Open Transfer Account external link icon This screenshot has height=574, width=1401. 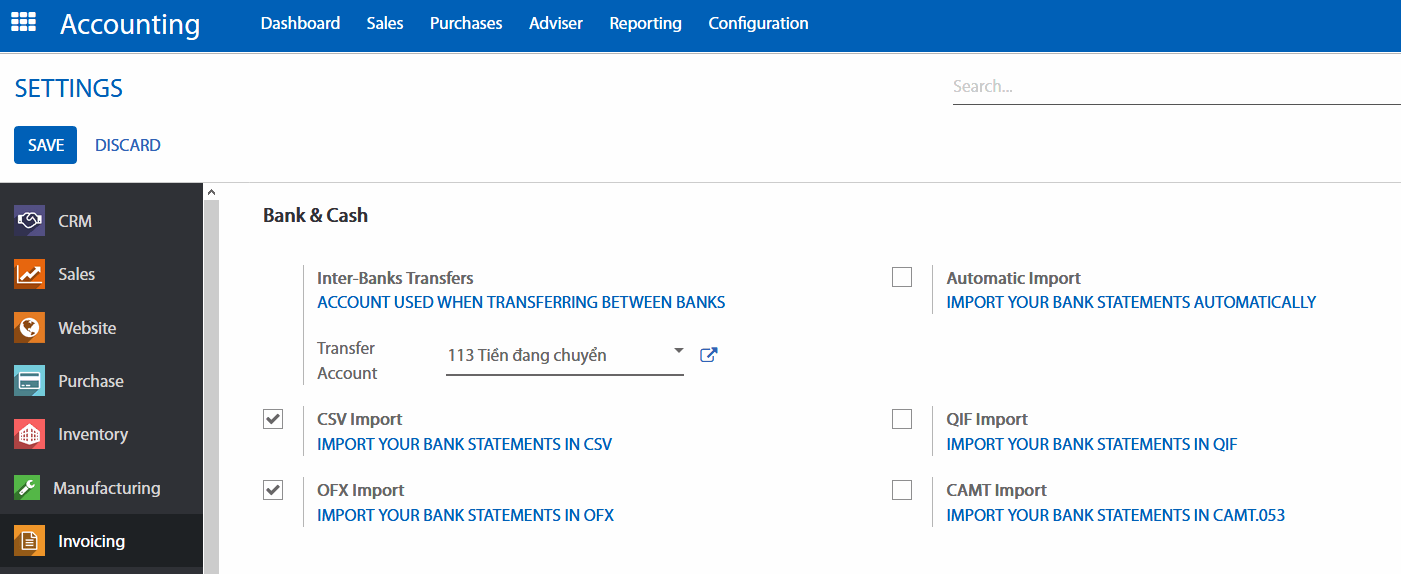(708, 355)
